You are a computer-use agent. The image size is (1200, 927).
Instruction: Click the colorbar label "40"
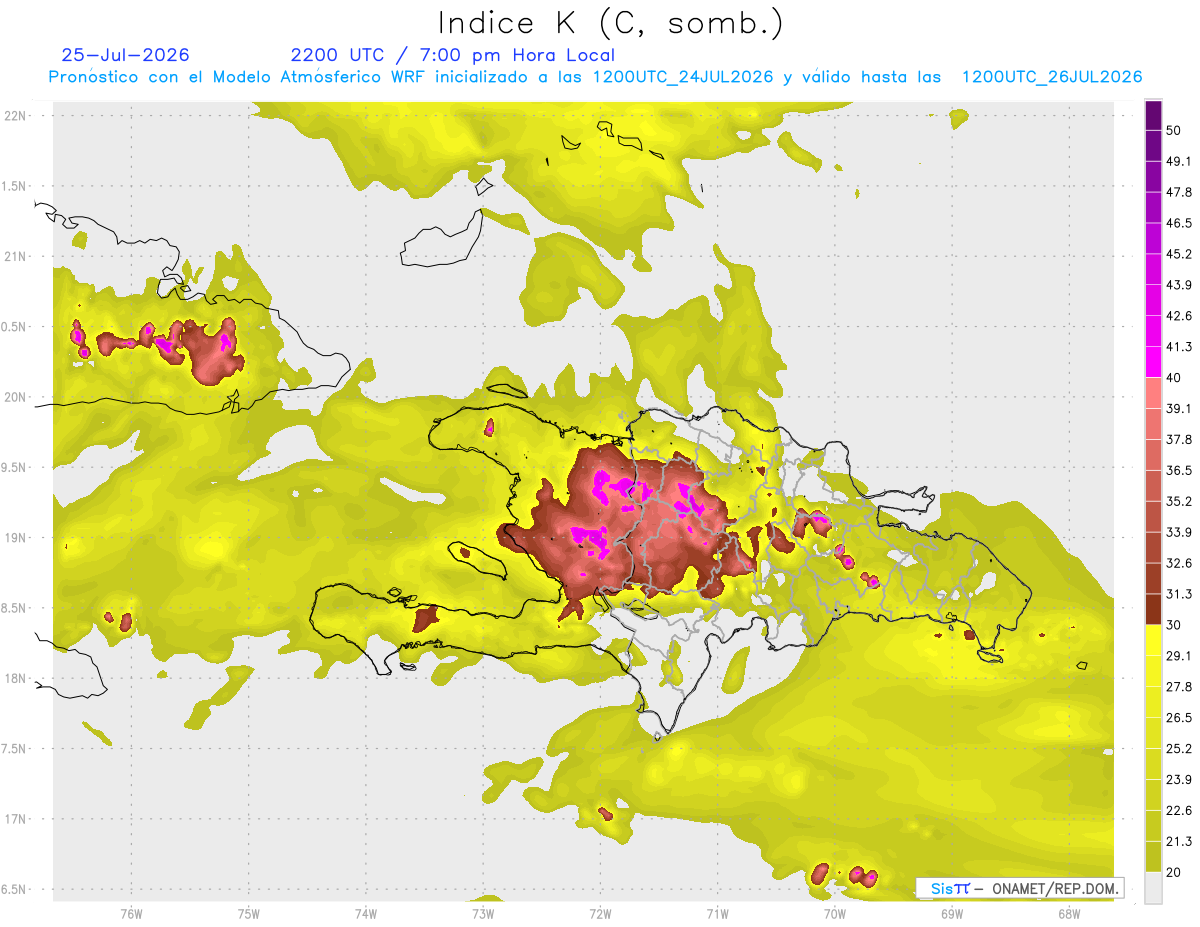click(x=1174, y=378)
